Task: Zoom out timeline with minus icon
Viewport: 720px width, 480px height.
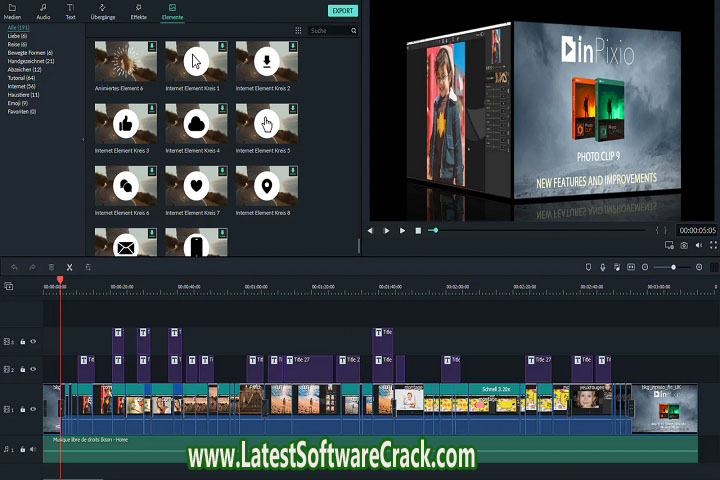Action: (x=645, y=267)
